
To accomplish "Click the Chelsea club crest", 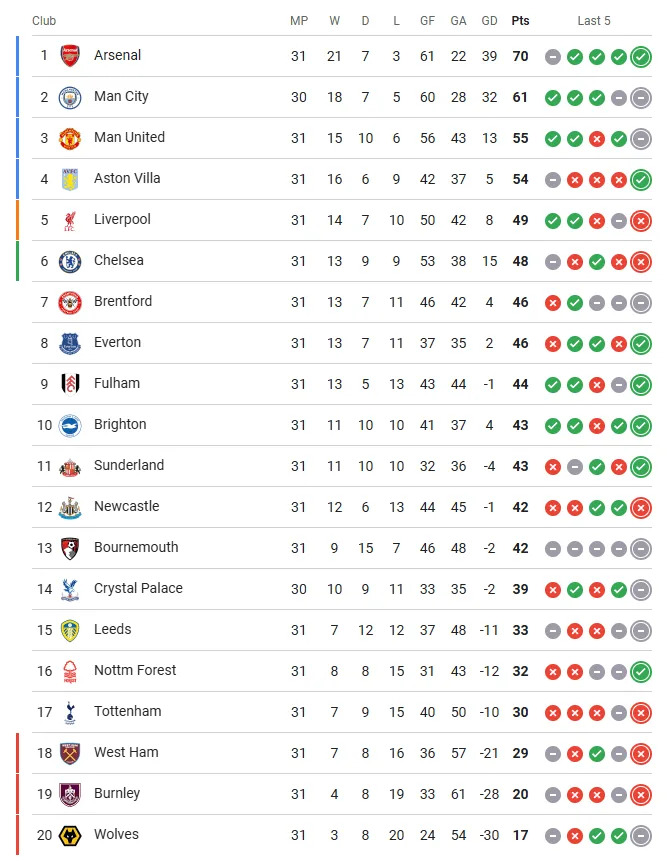I will (x=69, y=261).
